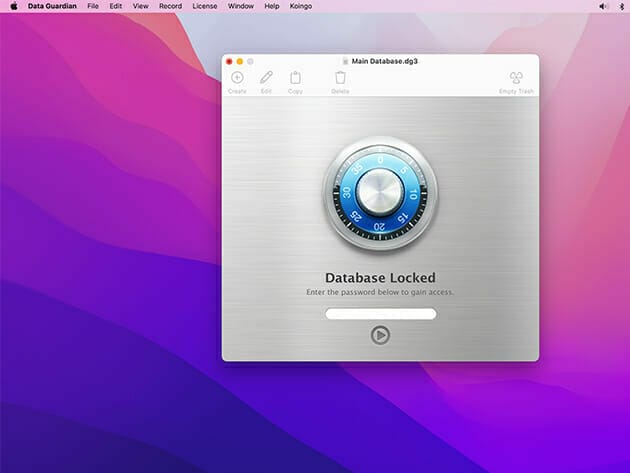
Task: Click the Edit pencil toolbar icon
Action: (266, 78)
